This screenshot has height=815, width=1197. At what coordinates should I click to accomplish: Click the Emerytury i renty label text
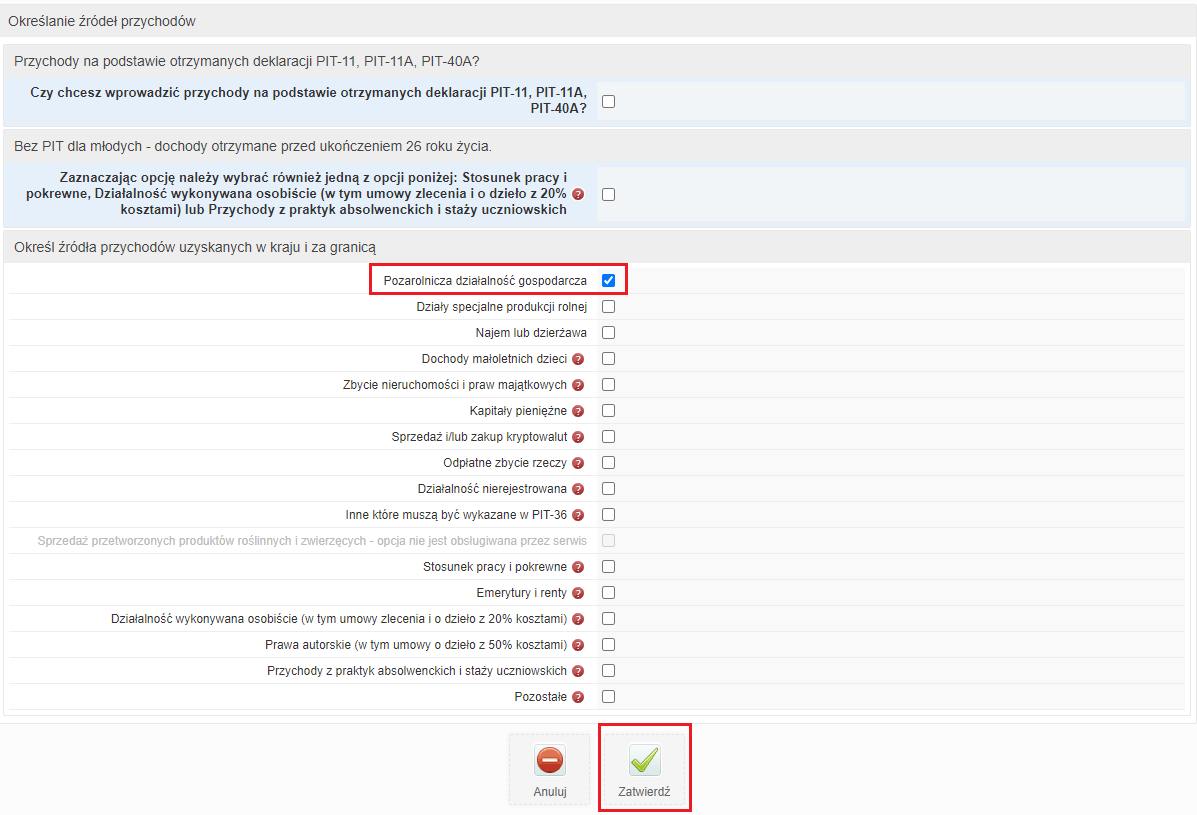[521, 592]
